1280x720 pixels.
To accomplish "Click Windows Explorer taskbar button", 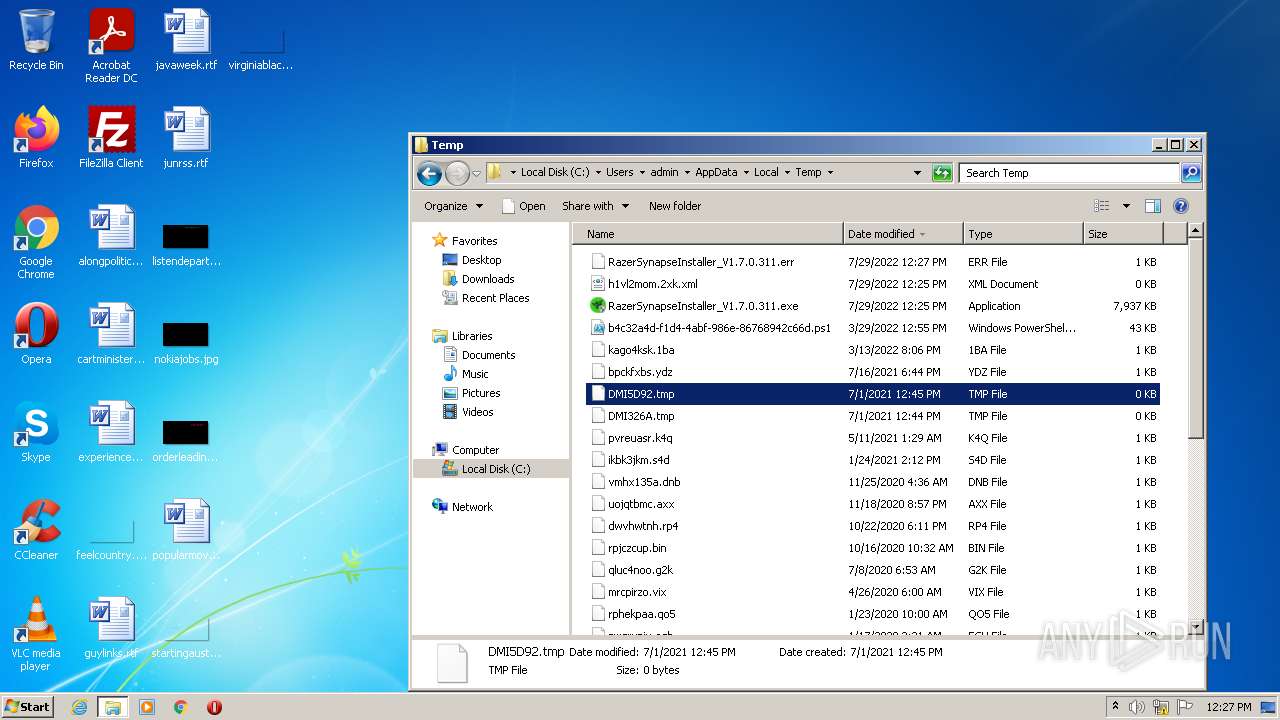I will point(112,707).
